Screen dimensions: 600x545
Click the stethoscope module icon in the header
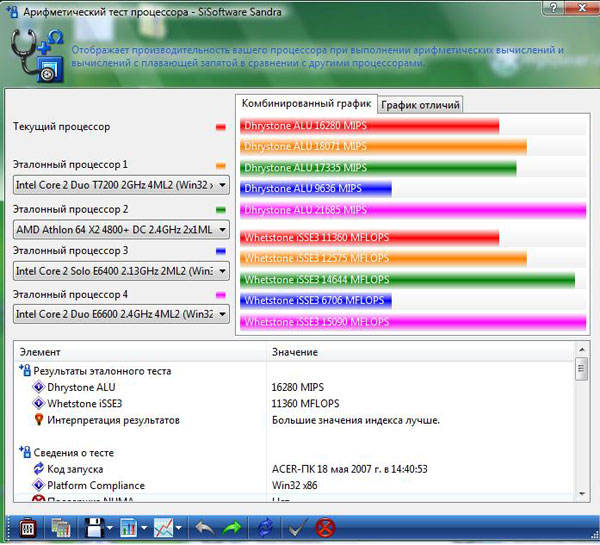[37, 55]
